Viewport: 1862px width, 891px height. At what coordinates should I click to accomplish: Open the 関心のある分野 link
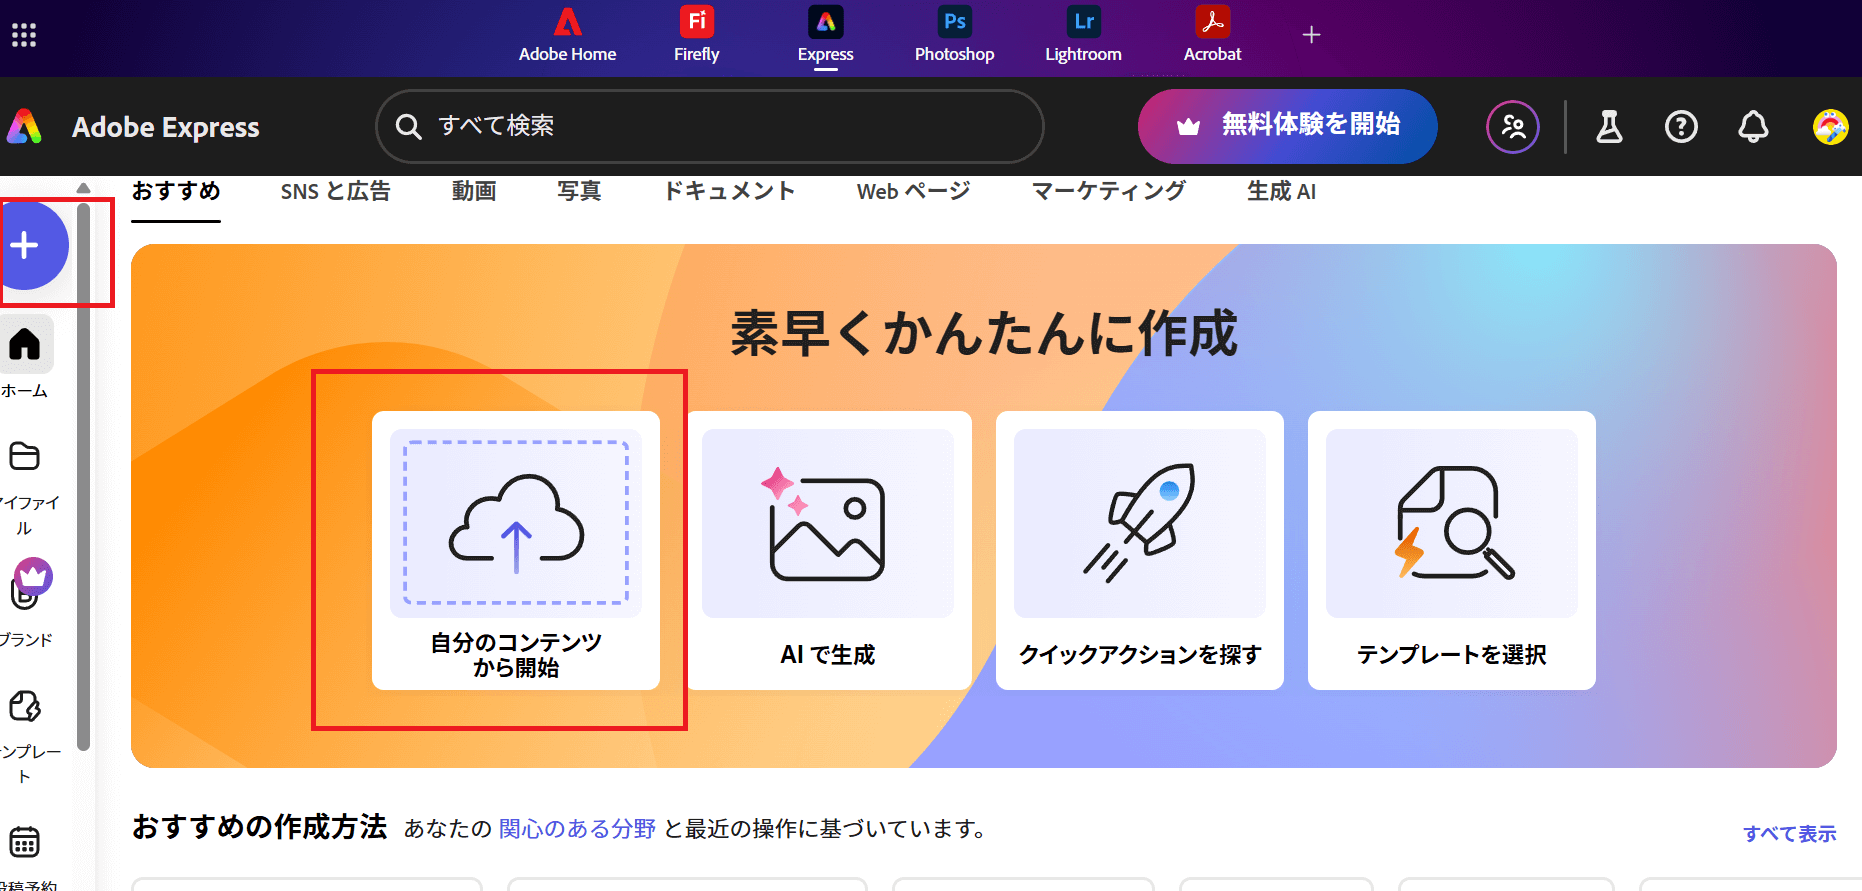pos(577,829)
